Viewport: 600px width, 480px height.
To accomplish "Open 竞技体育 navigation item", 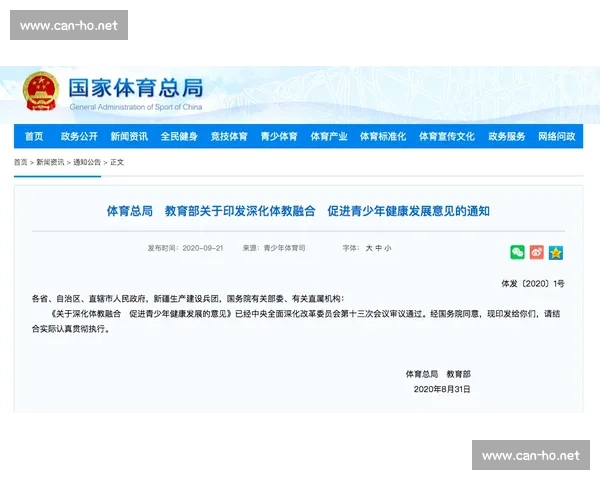I will point(229,136).
